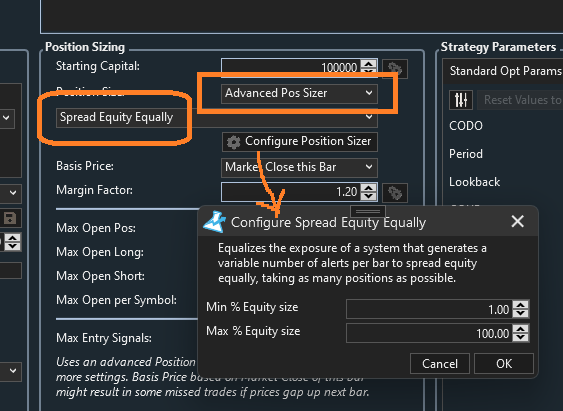The height and width of the screenshot is (411, 563).
Task: Click Cancel in the configure dialog
Action: tap(440, 364)
